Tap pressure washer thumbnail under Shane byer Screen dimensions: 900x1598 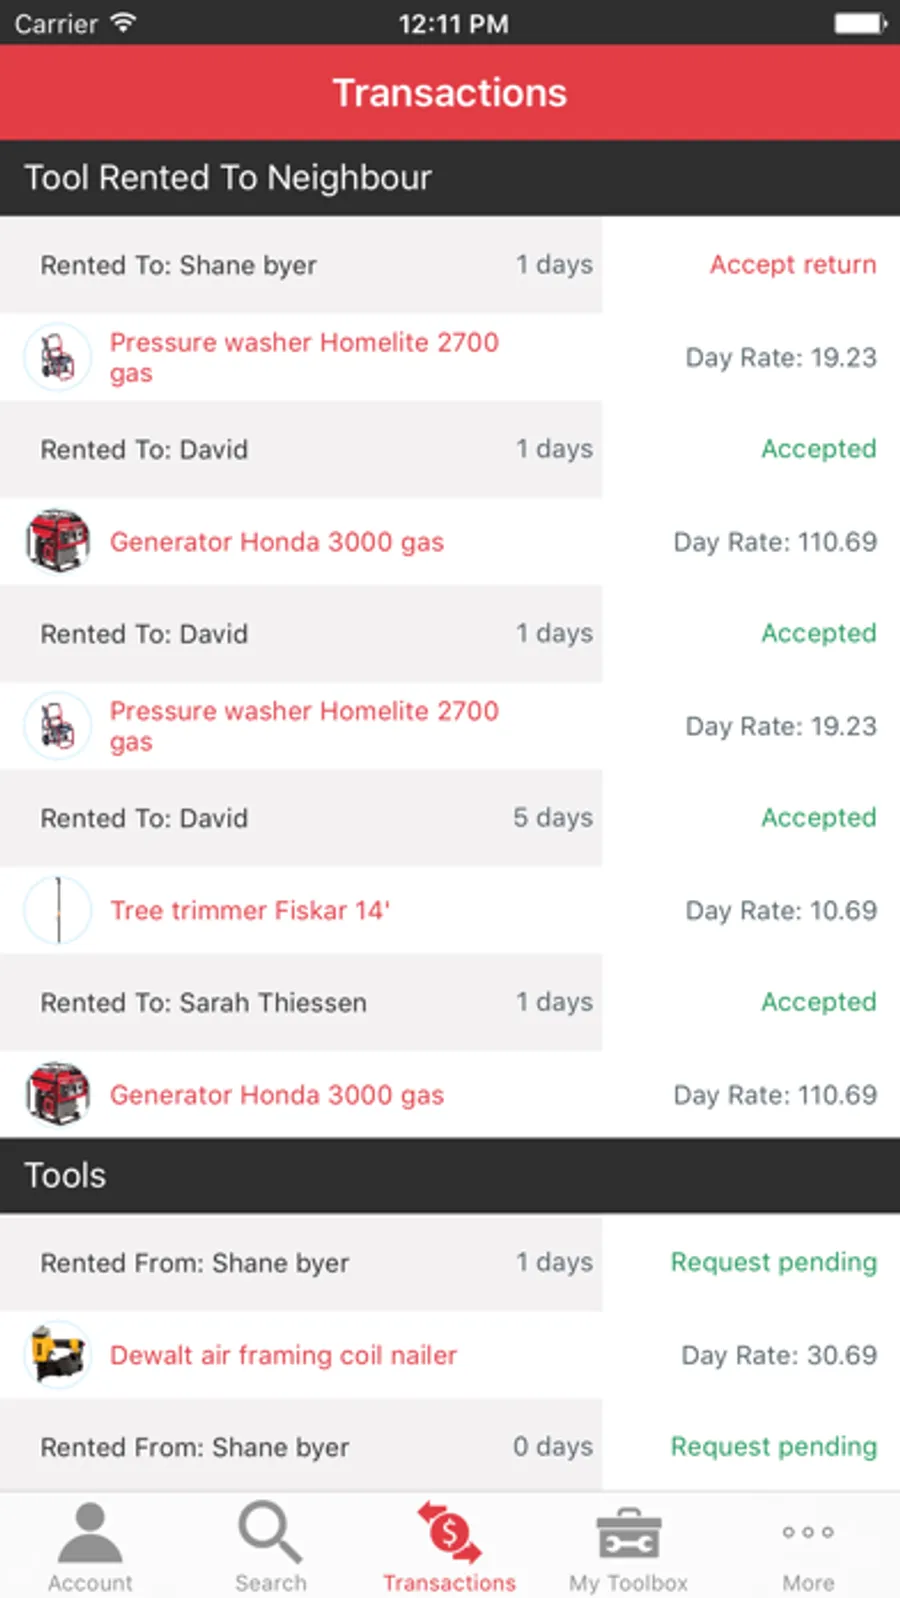[x=58, y=357]
